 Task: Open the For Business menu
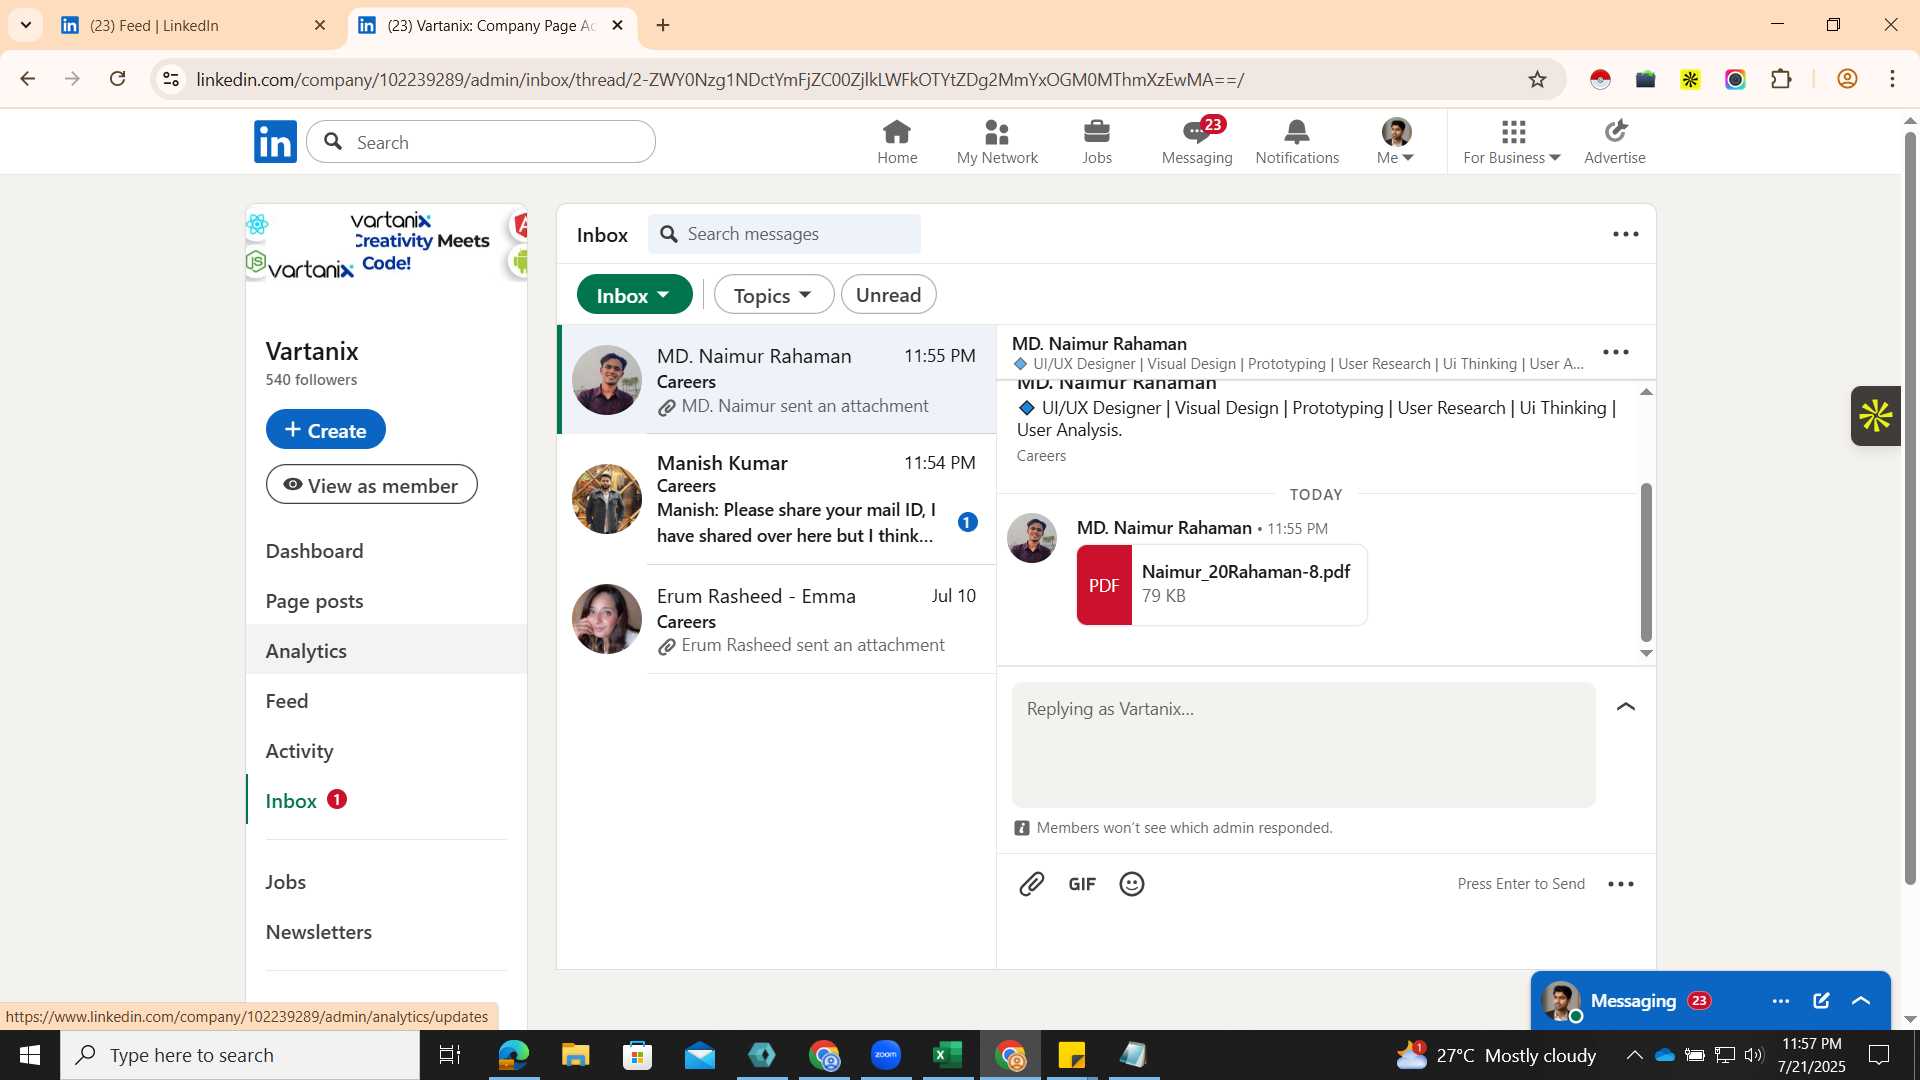click(x=1511, y=141)
